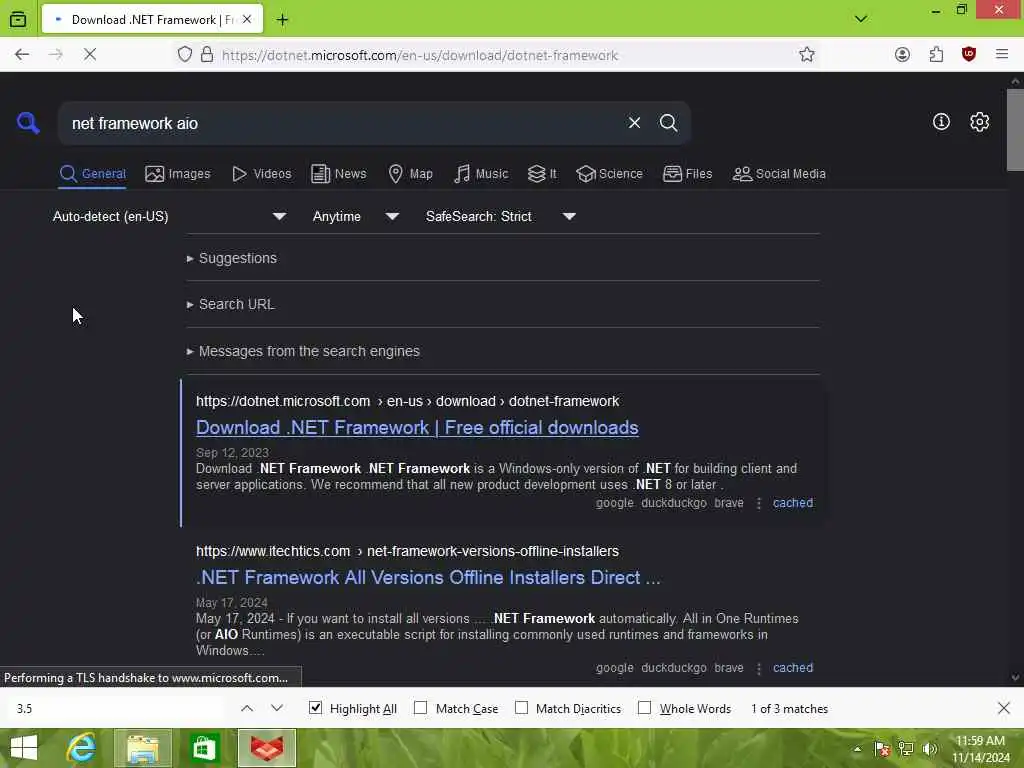Switch to News category tab
This screenshot has height=768, width=1024.
pyautogui.click(x=339, y=174)
